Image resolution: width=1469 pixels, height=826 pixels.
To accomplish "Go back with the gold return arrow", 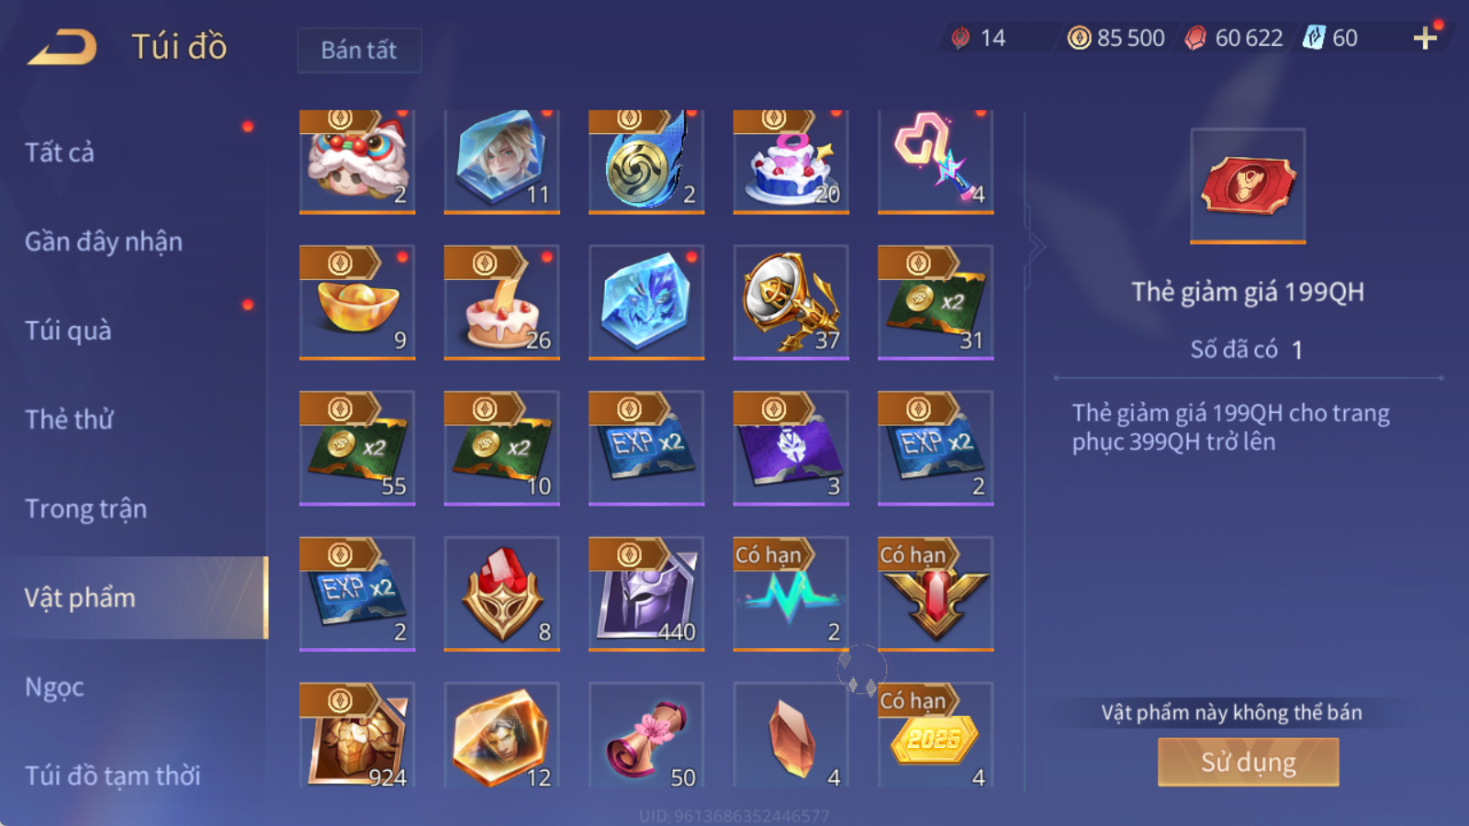I will click(x=62, y=47).
